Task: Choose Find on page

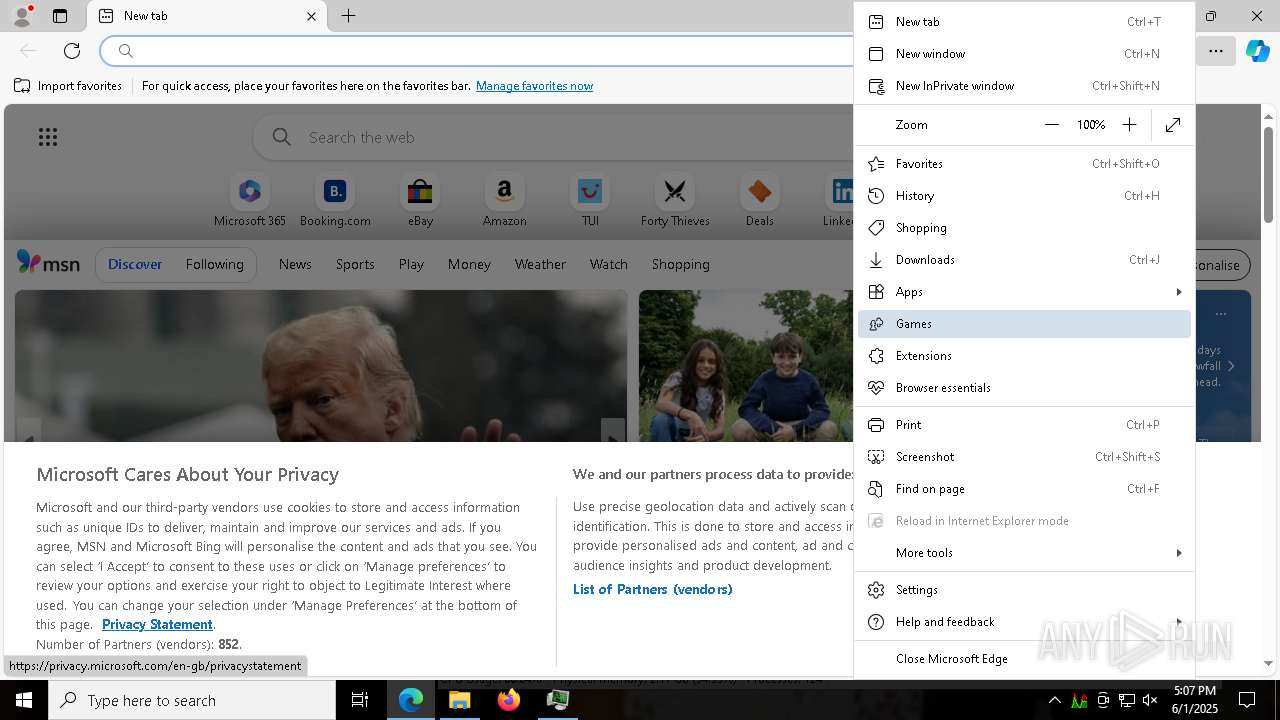Action: pos(1024,489)
